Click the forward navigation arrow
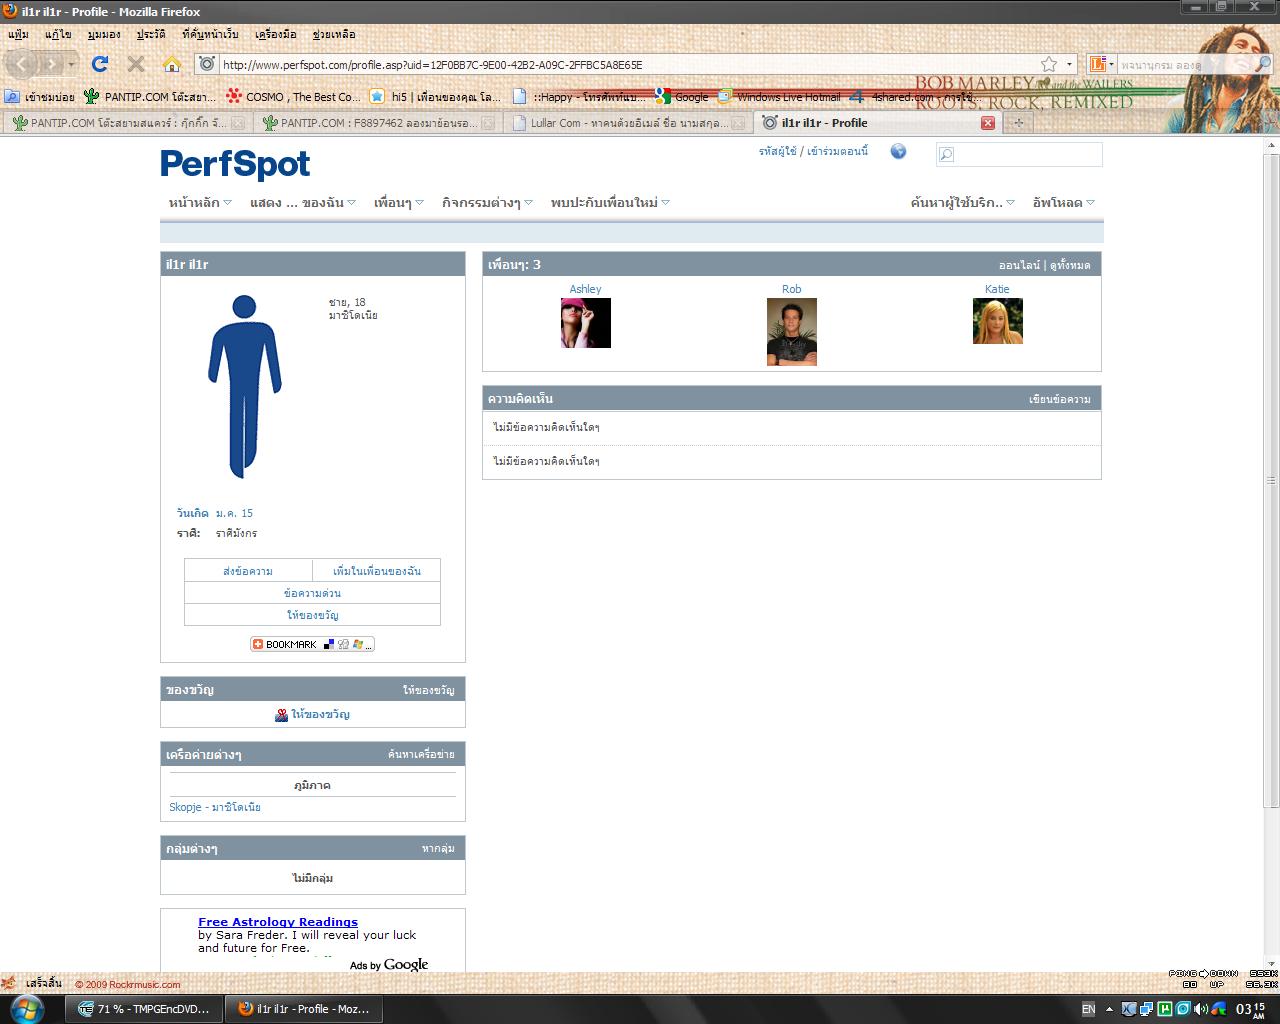This screenshot has height=1024, width=1280. [x=51, y=64]
